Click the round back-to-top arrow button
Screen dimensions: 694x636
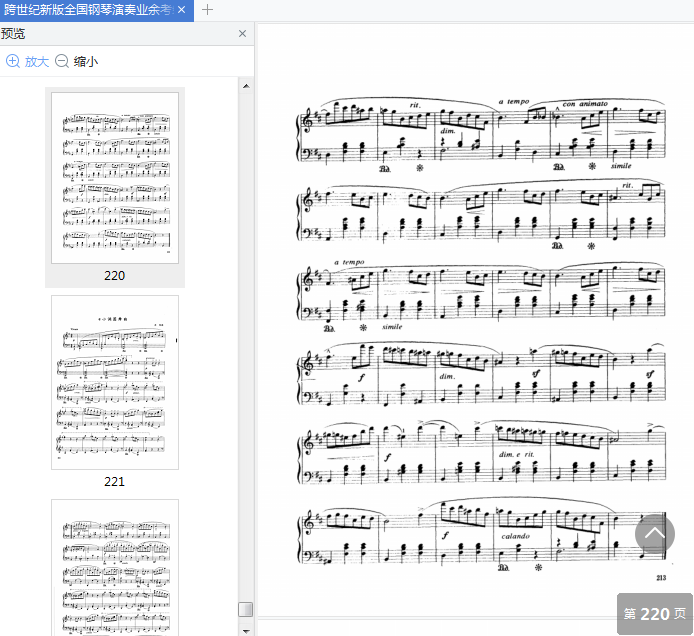[655, 534]
